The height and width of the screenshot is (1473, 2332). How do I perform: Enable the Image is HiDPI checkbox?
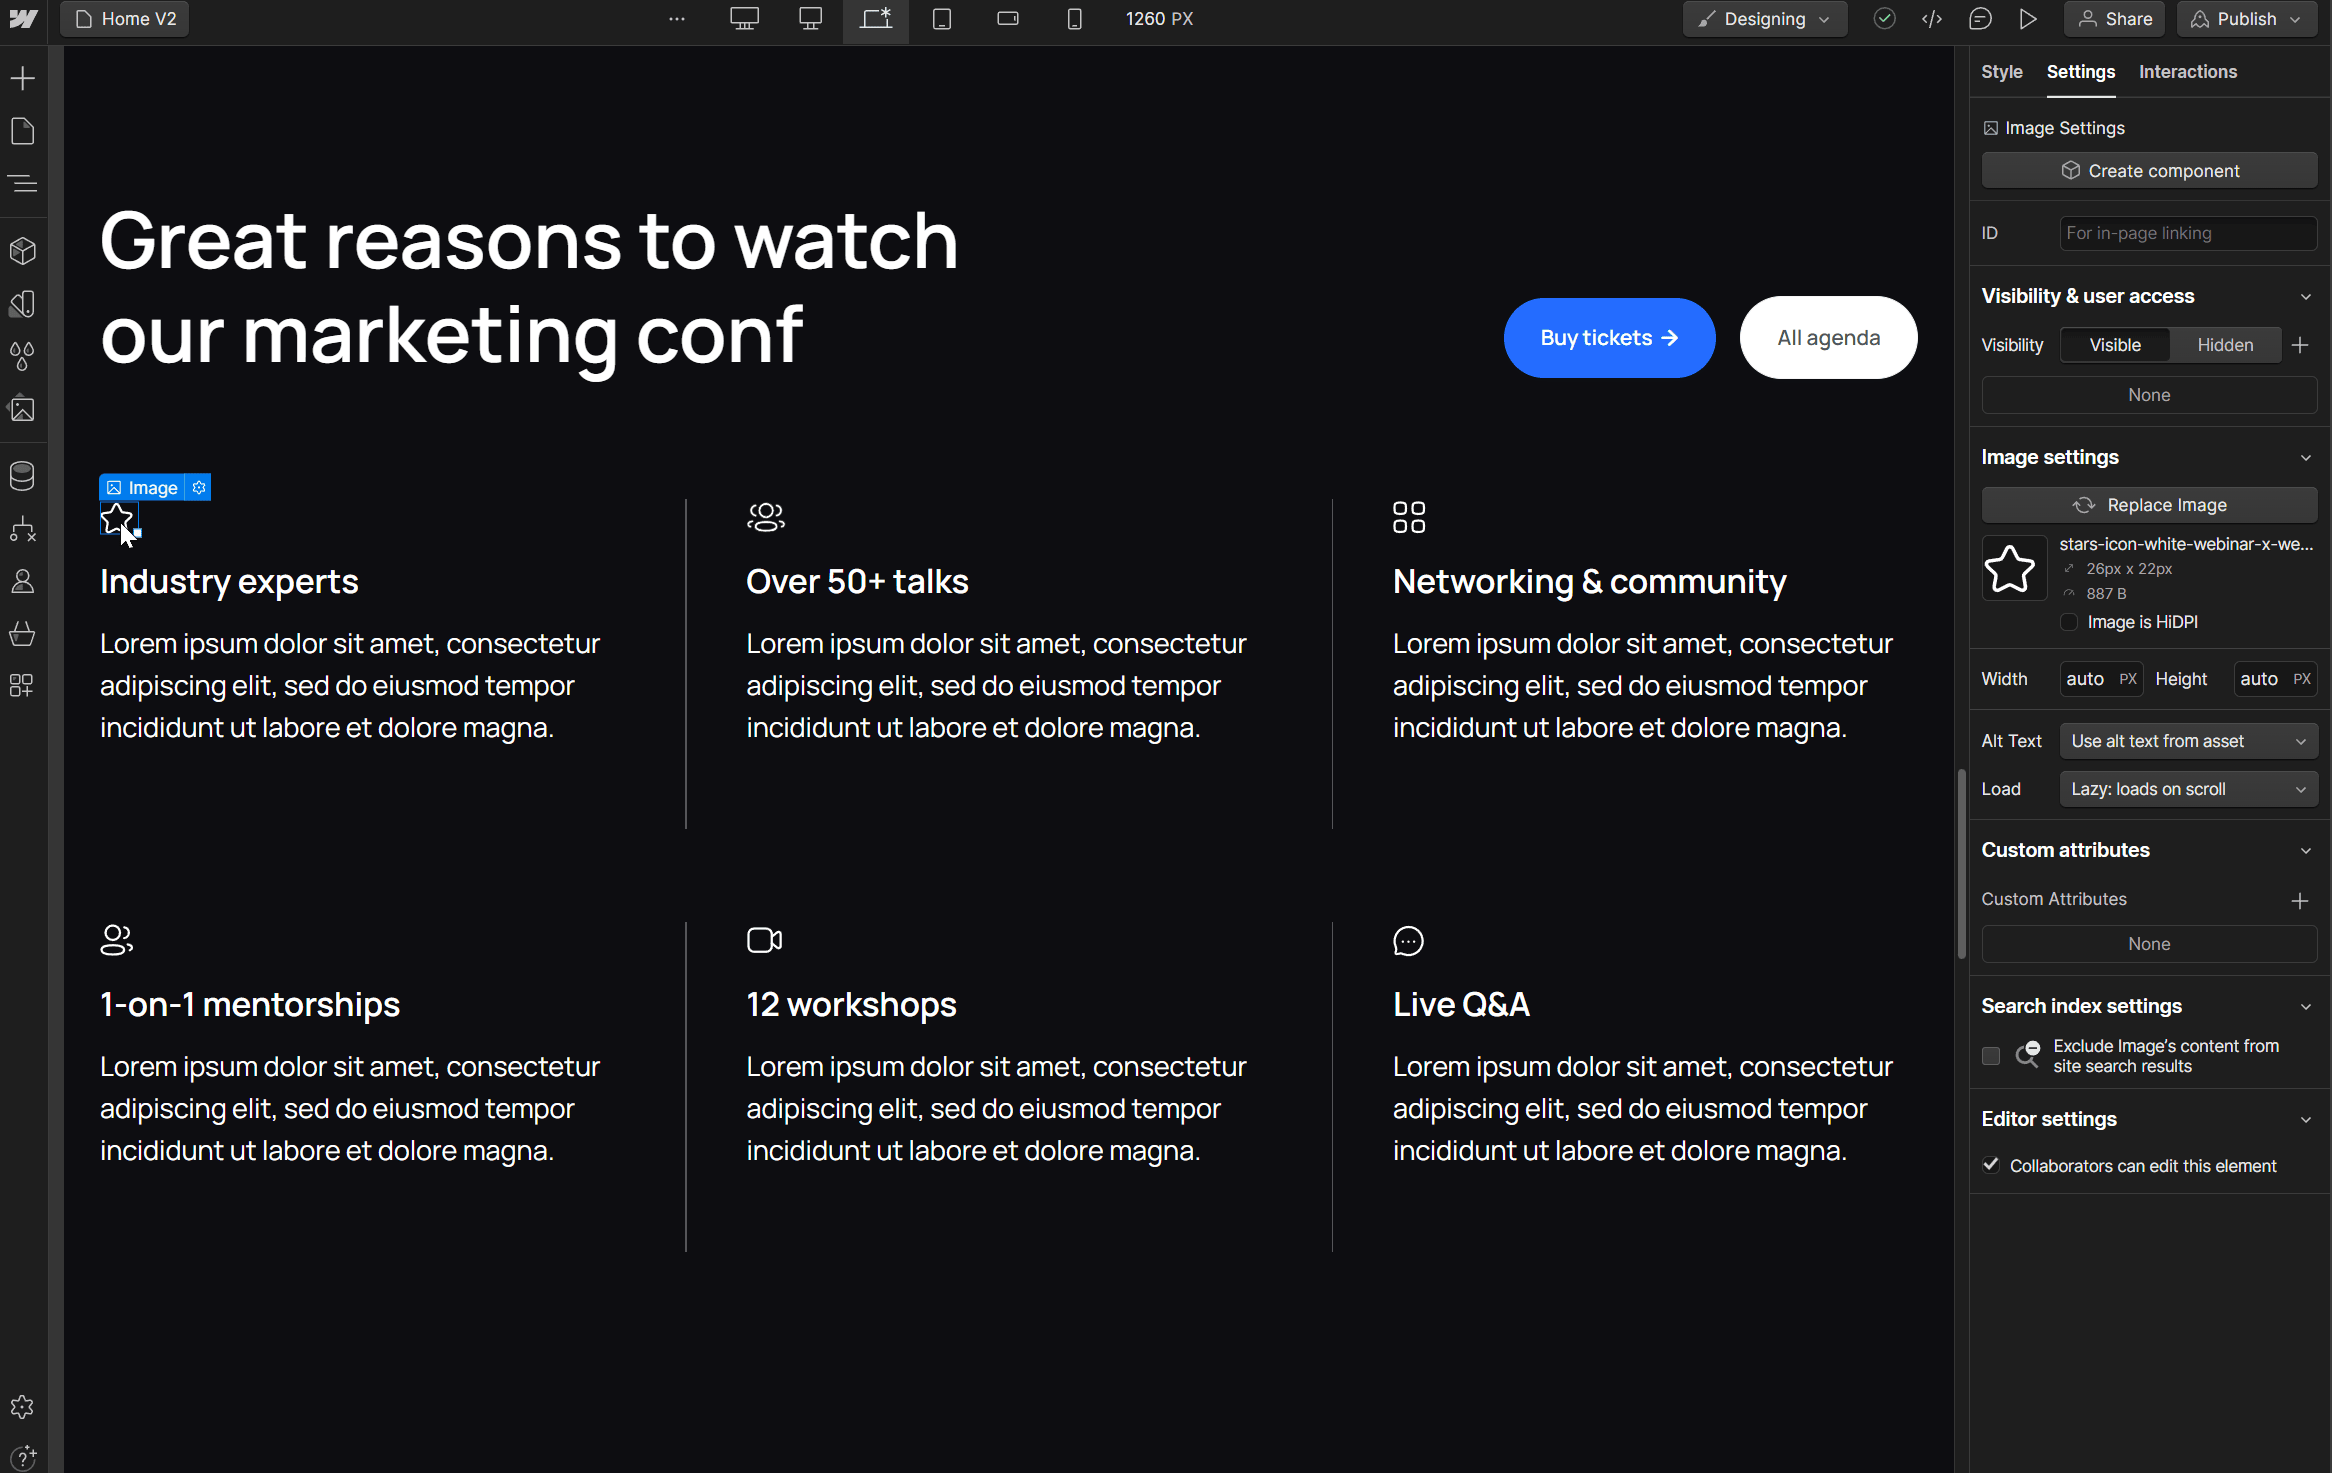[2069, 622]
